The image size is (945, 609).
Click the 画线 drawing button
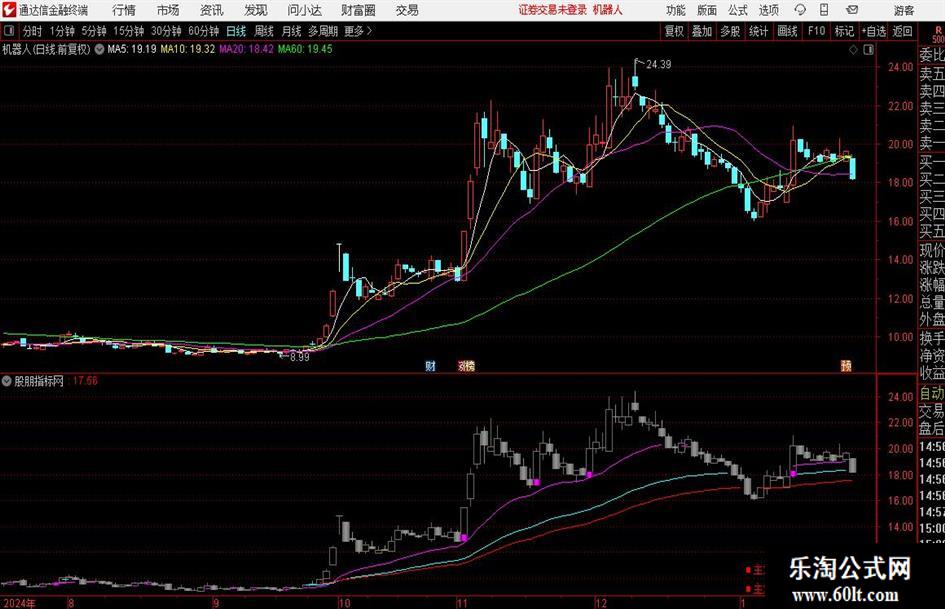click(x=787, y=31)
